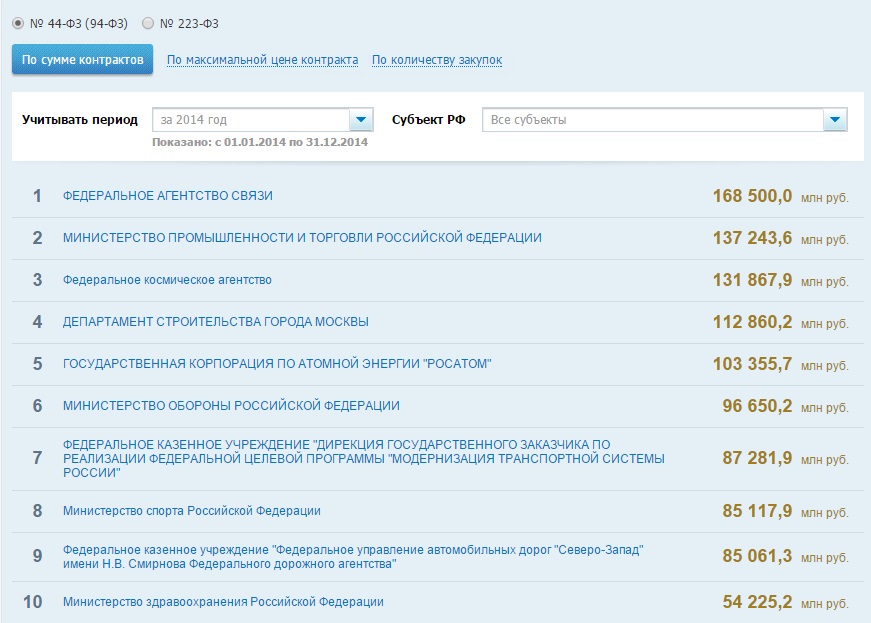The height and width of the screenshot is (623, 871).
Task: Open the По сумме контрактов tab
Action: 82,59
